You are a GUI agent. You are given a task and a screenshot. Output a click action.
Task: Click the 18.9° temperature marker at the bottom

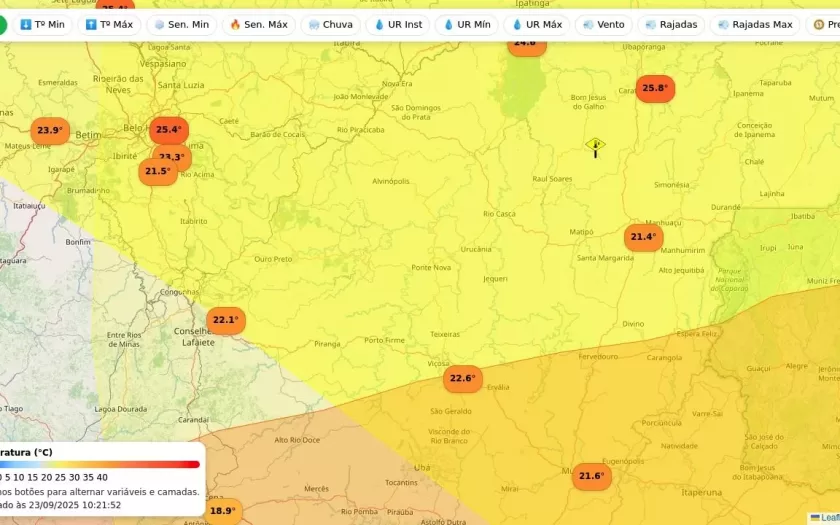(x=222, y=511)
